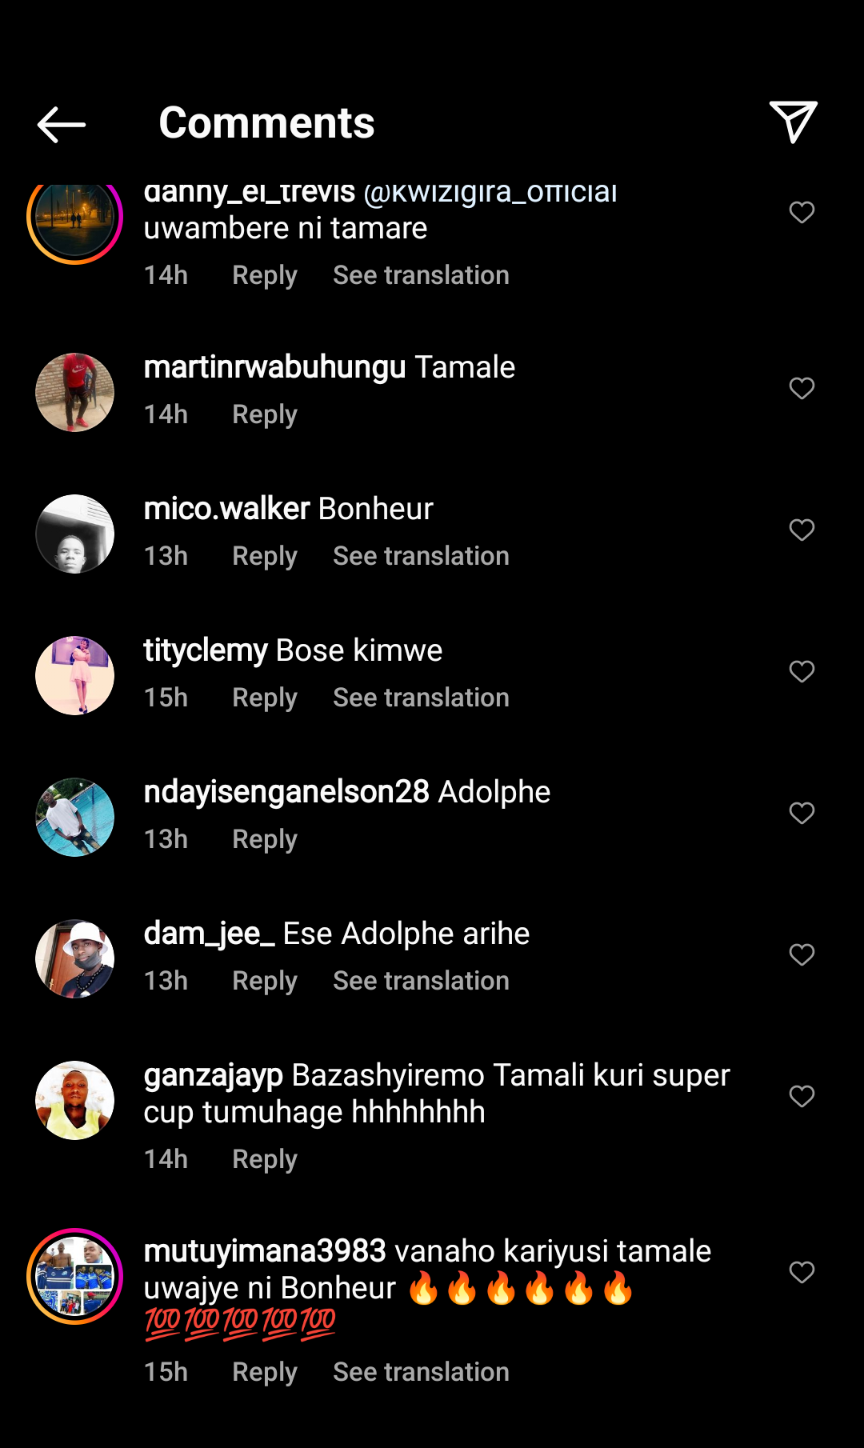Tap the back arrow icon
The height and width of the screenshot is (1448, 864).
pos(61,124)
